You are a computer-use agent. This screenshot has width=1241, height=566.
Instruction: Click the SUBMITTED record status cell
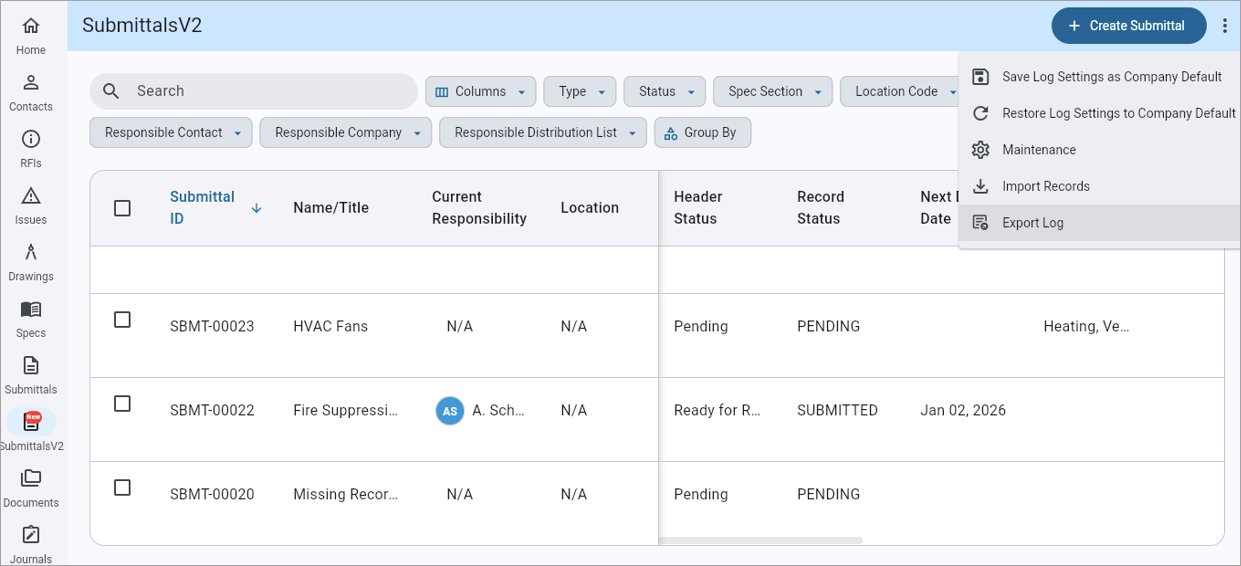838,410
